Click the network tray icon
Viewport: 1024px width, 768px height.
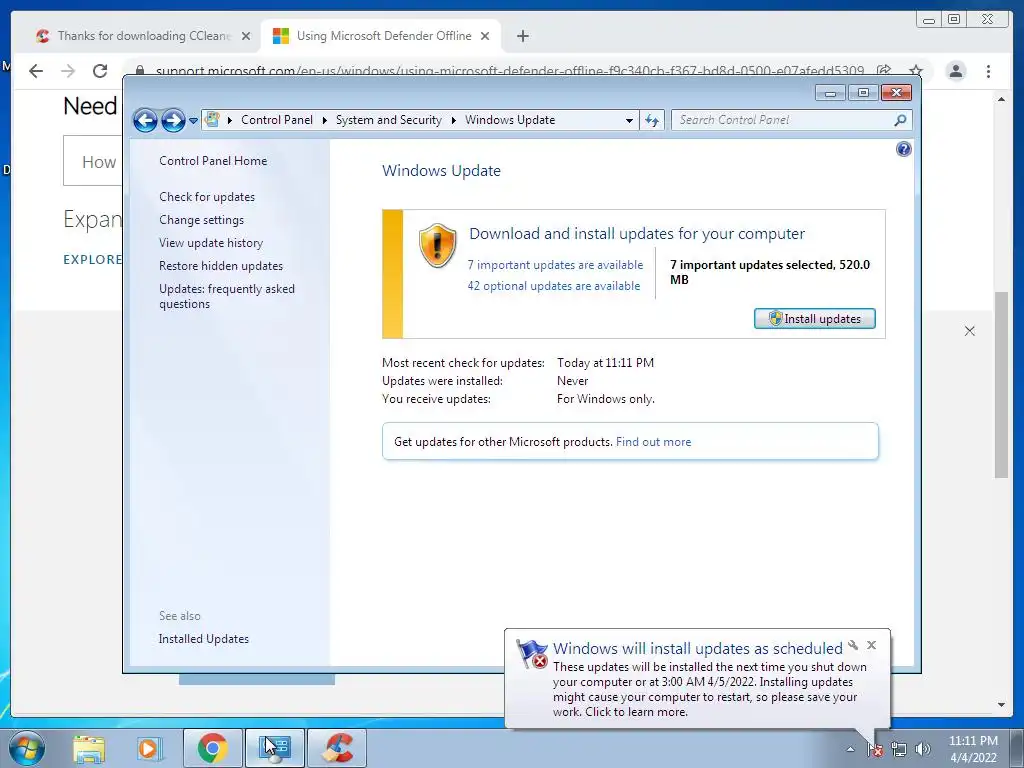(899, 749)
